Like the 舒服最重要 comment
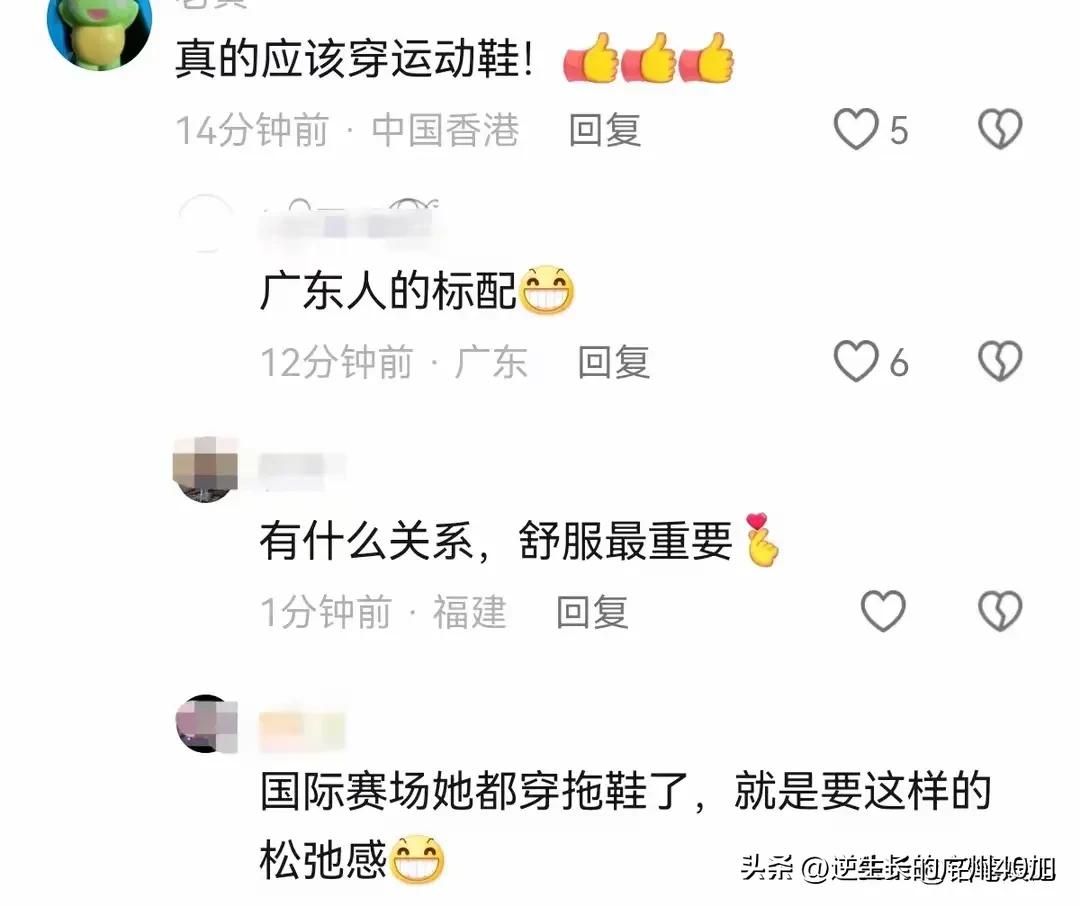Image resolution: width=1080 pixels, height=906 pixels. click(883, 611)
